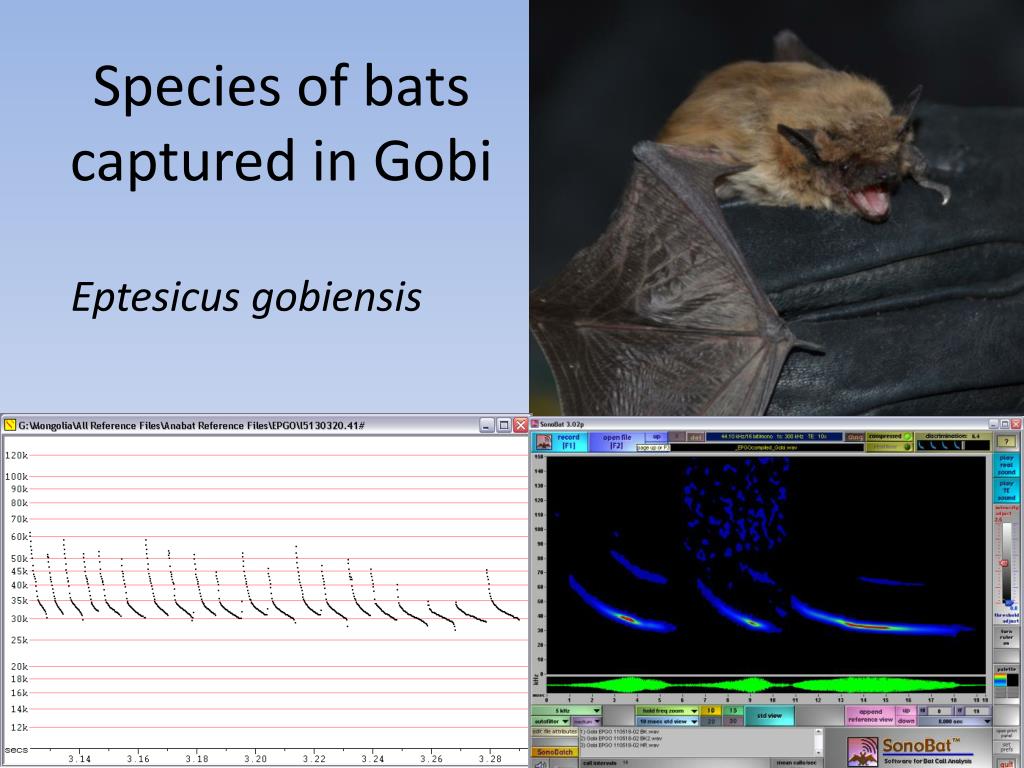The height and width of the screenshot is (768, 1024).
Task: Select the rainbow color palette swatch
Action: (1000, 680)
